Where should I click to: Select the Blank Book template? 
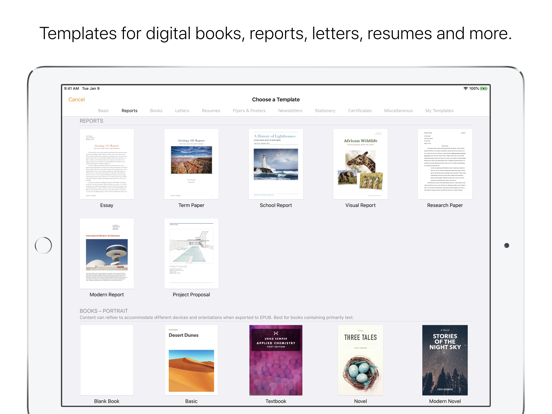(107, 360)
